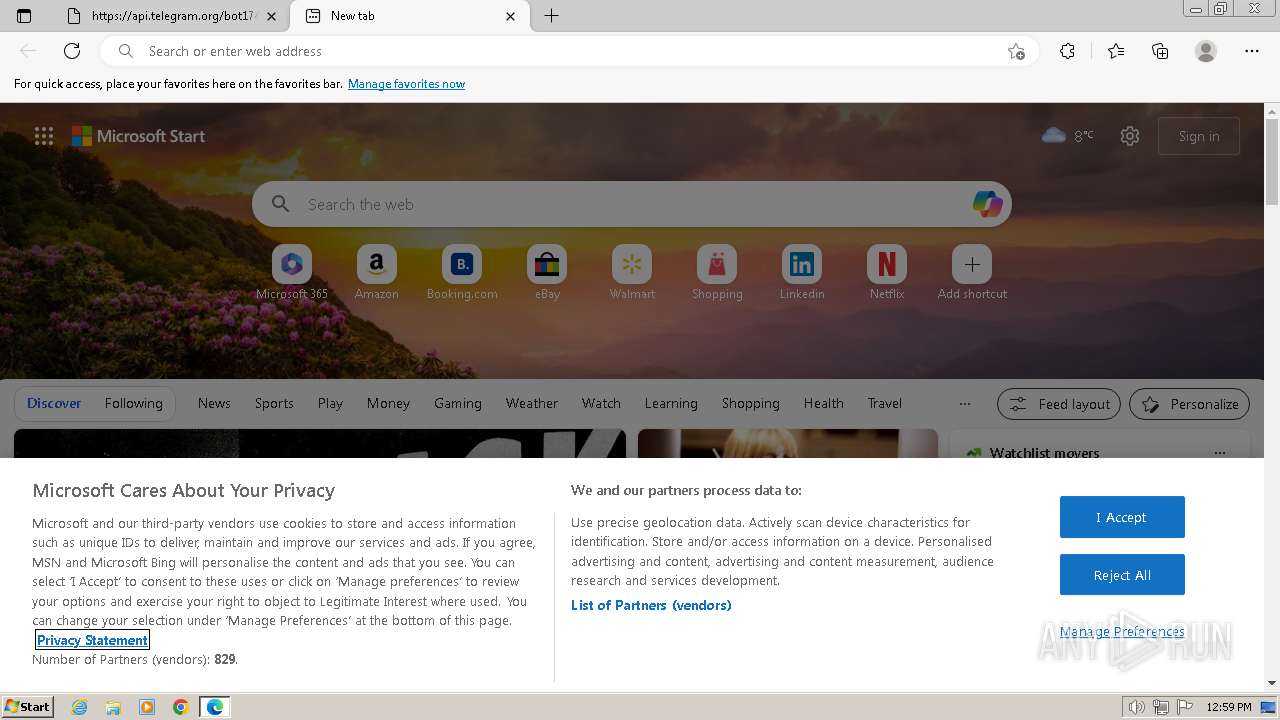Viewport: 1280px width, 720px height.
Task: Open the Windows Start menu
Action: [27, 707]
